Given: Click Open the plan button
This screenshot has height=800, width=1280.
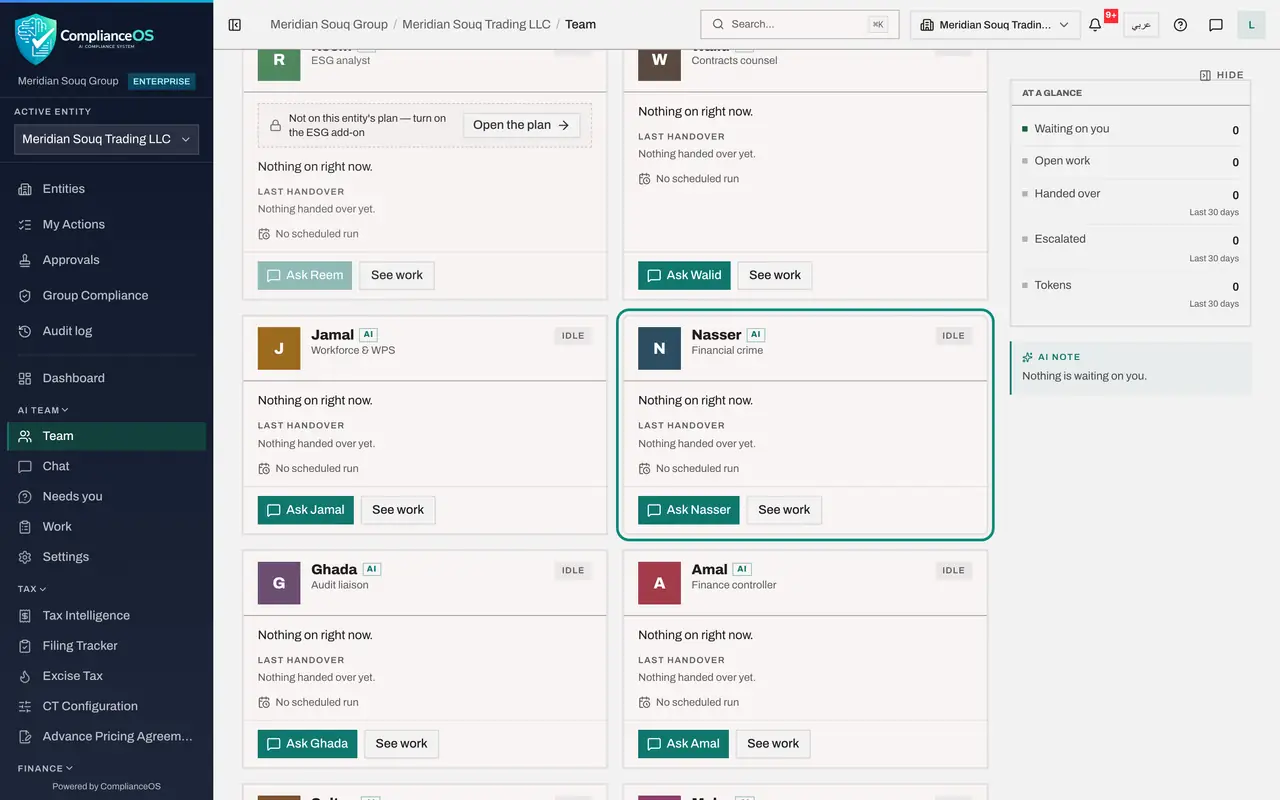Looking at the screenshot, I should coord(521,125).
